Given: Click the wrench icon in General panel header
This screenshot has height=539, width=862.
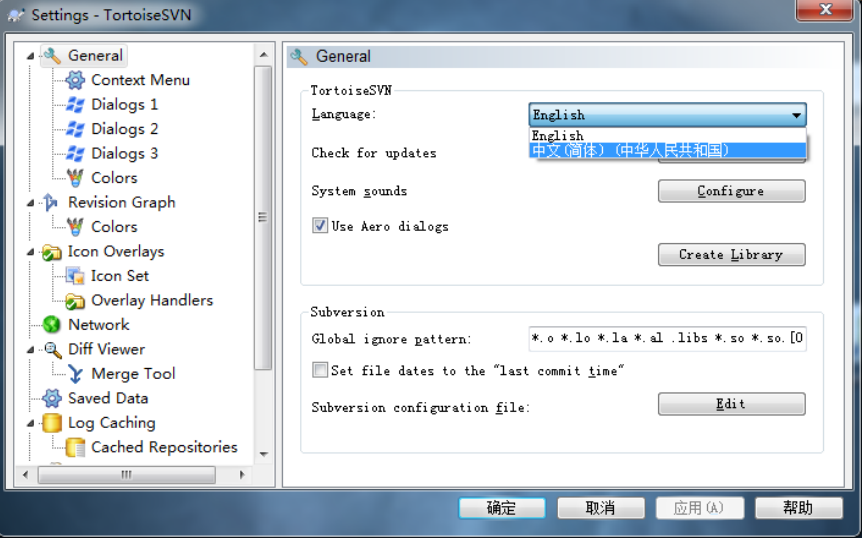Looking at the screenshot, I should [x=299, y=57].
